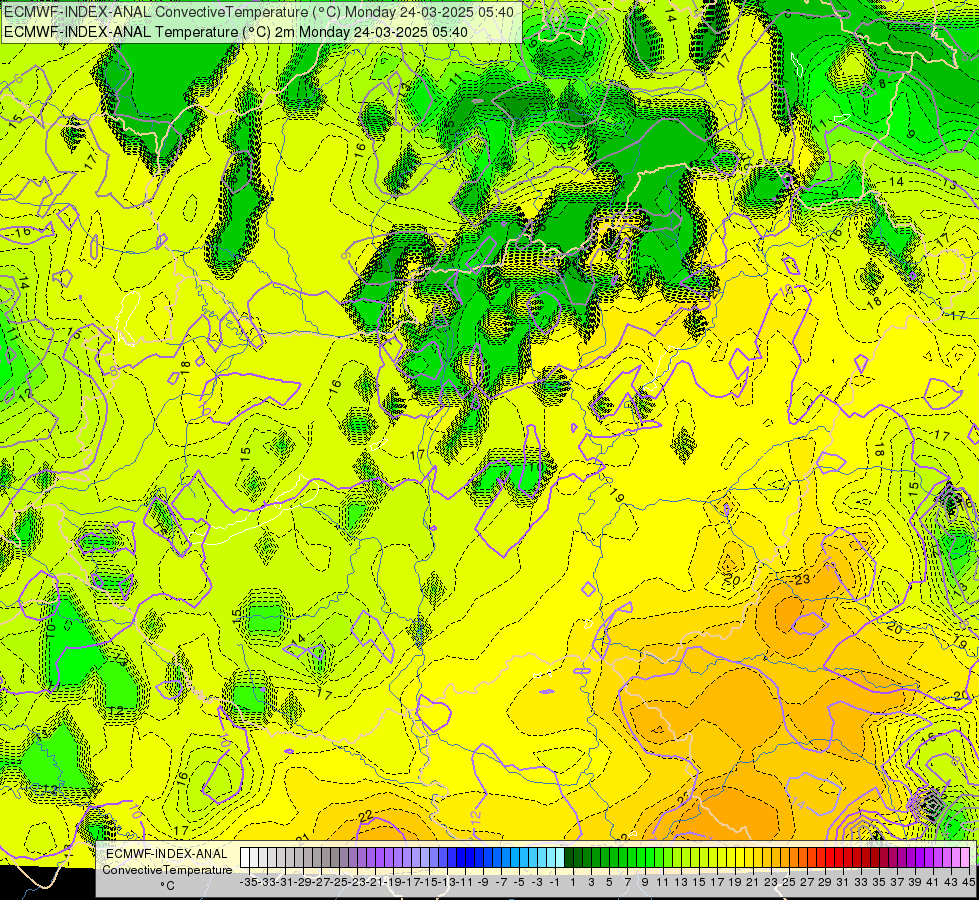Pick the white swatch above legend value -35
The image size is (979, 900).
245,858
